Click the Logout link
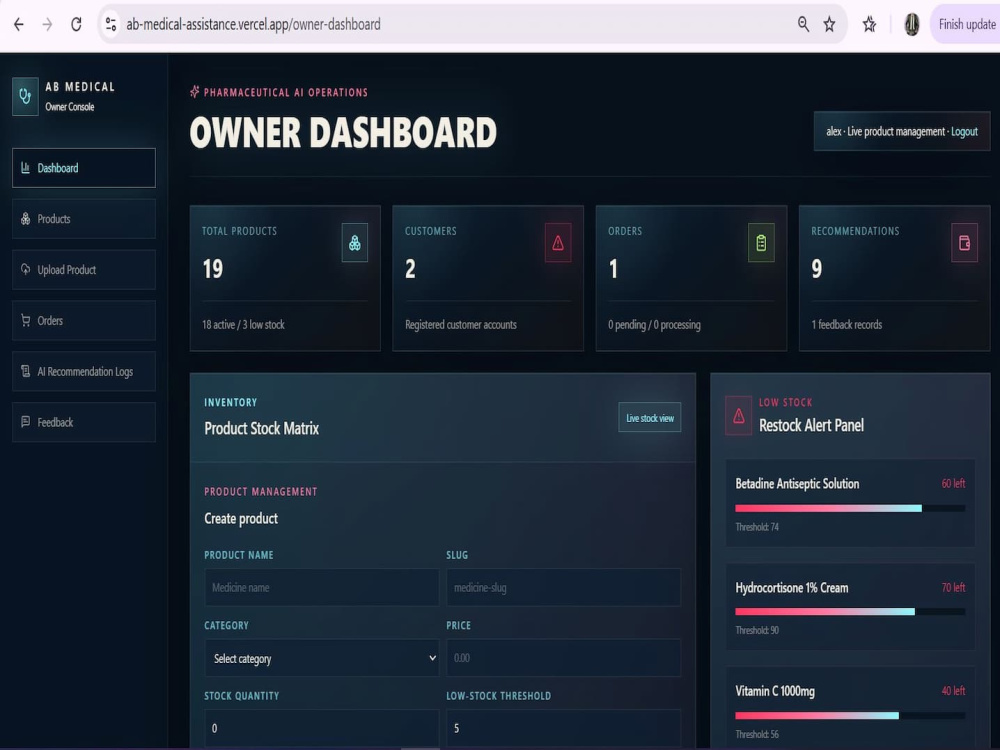The width and height of the screenshot is (1000, 750). 964,131
